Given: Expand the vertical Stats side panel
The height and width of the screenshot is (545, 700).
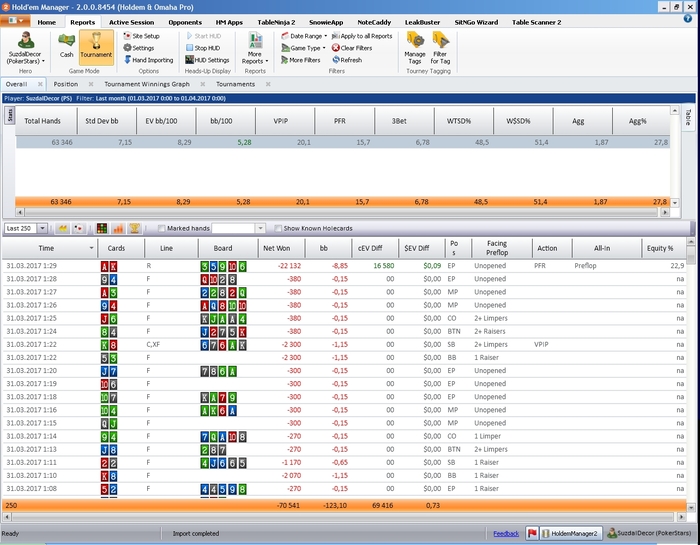Looking at the screenshot, I should 10,115.
